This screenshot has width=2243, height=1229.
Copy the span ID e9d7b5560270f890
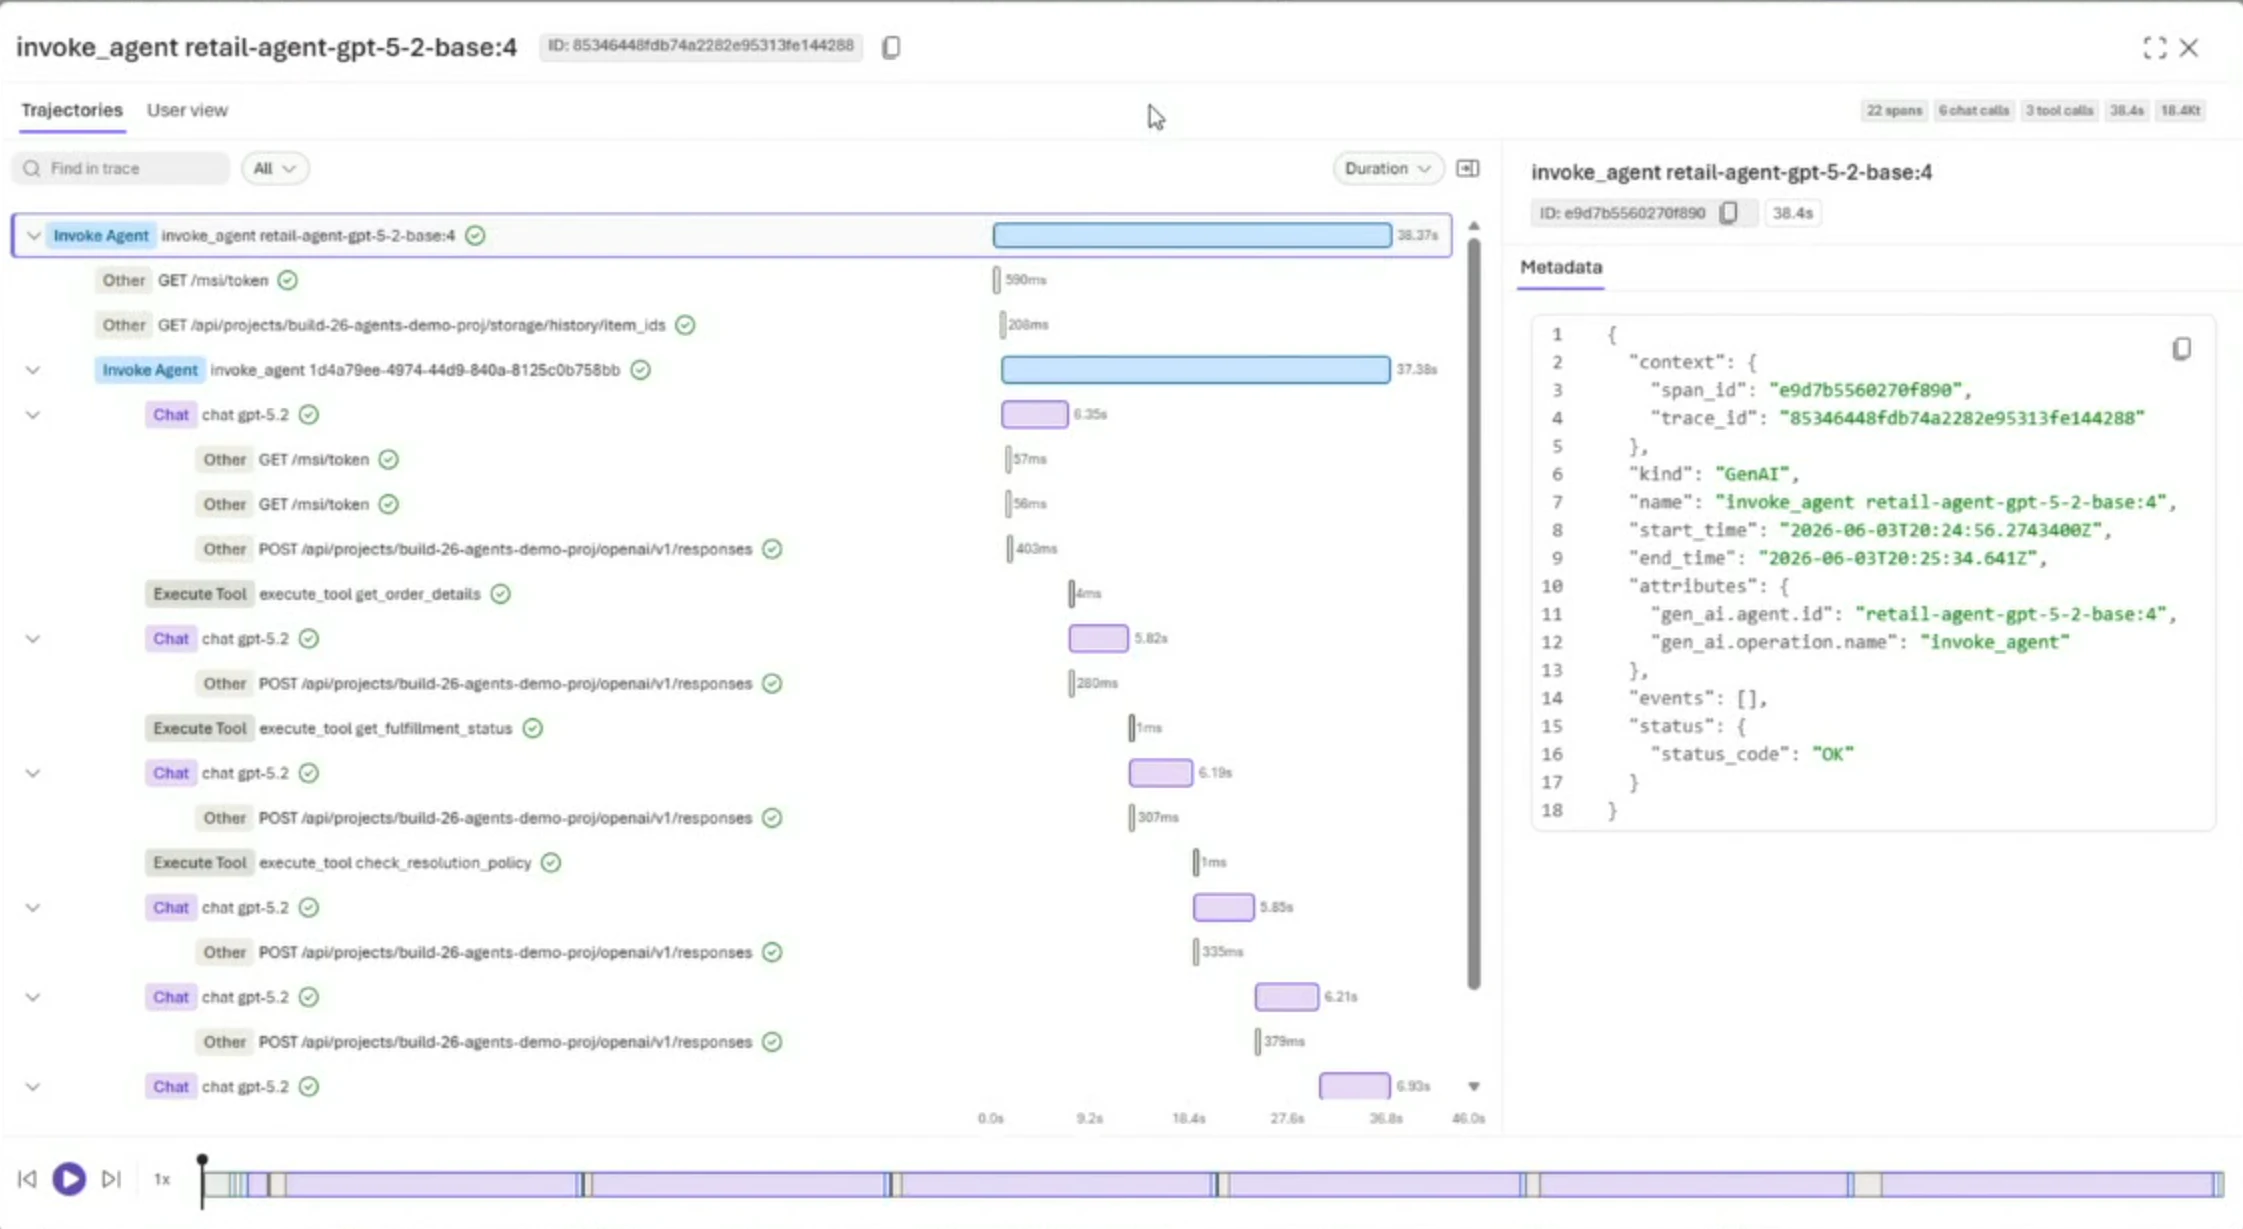pyautogui.click(x=1728, y=213)
